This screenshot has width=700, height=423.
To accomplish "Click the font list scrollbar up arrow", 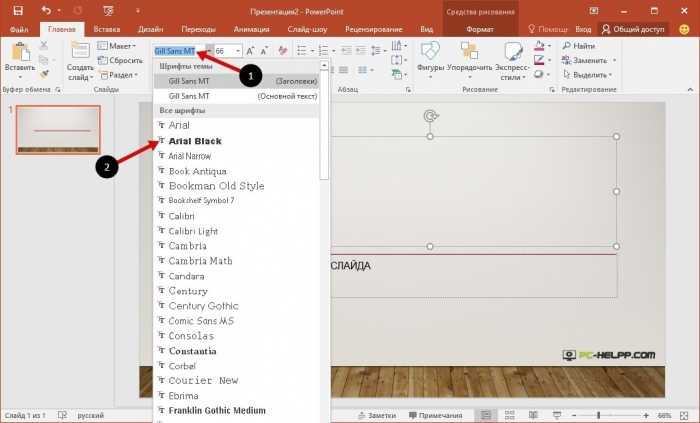I will pos(325,66).
